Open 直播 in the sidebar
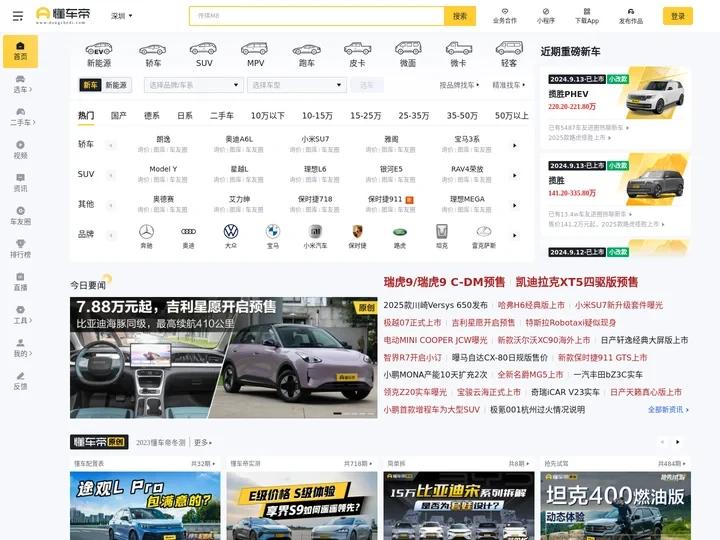The height and width of the screenshot is (540, 720). coord(20,282)
